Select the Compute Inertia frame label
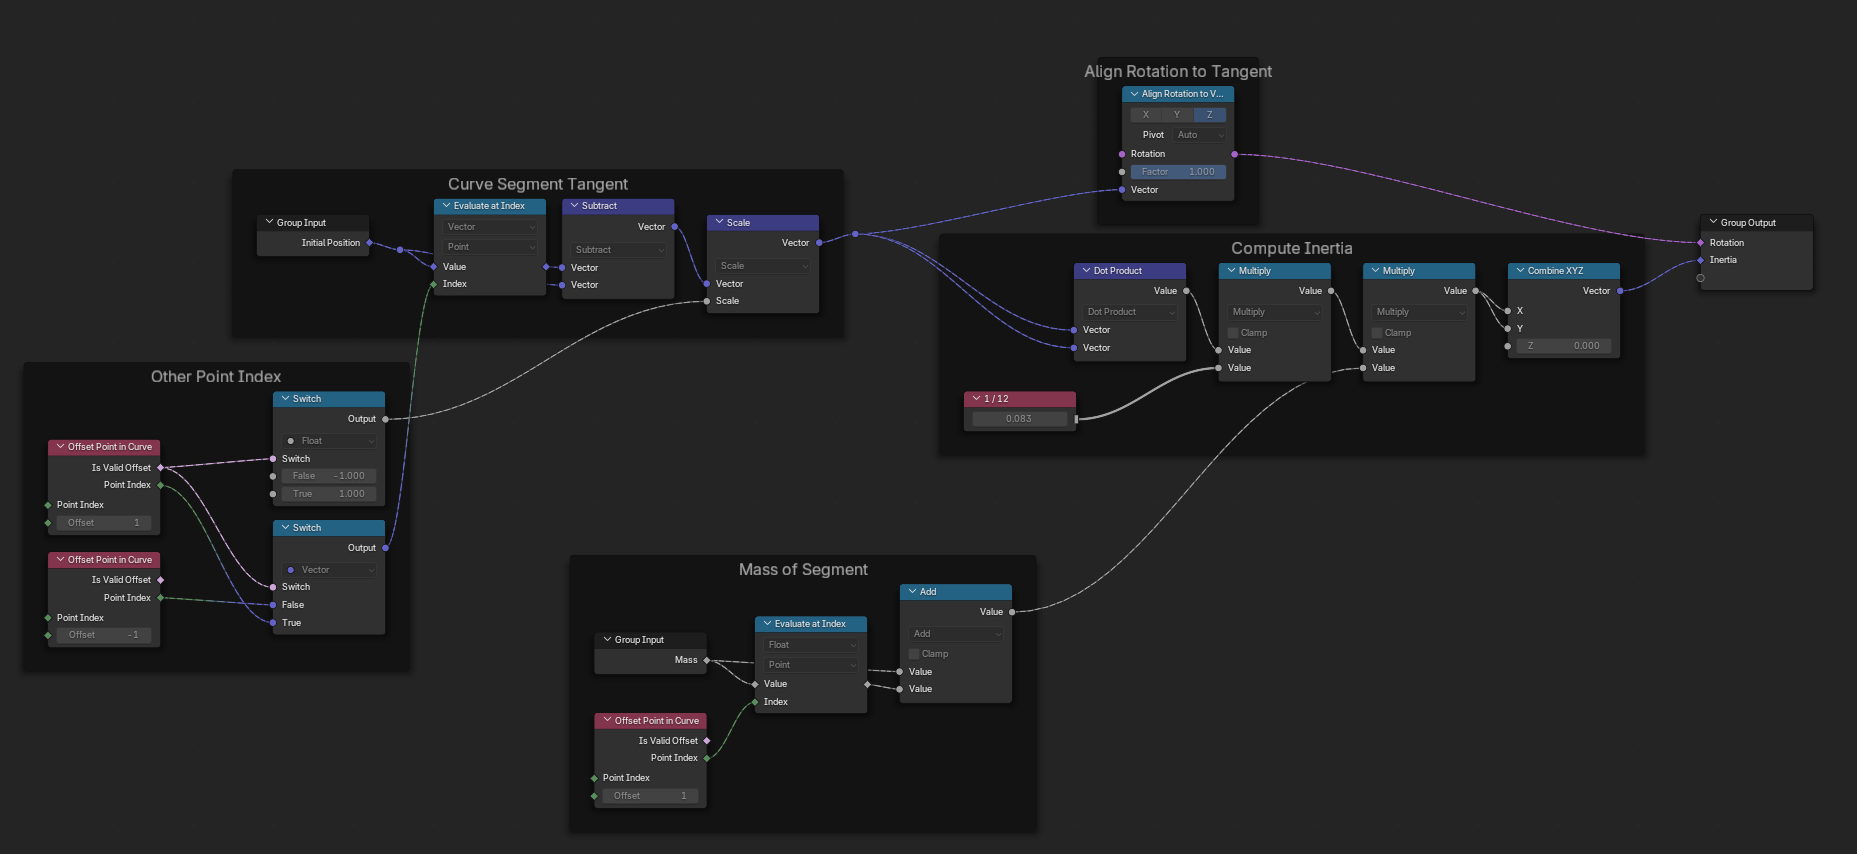This screenshot has height=854, width=1857. pos(1292,248)
